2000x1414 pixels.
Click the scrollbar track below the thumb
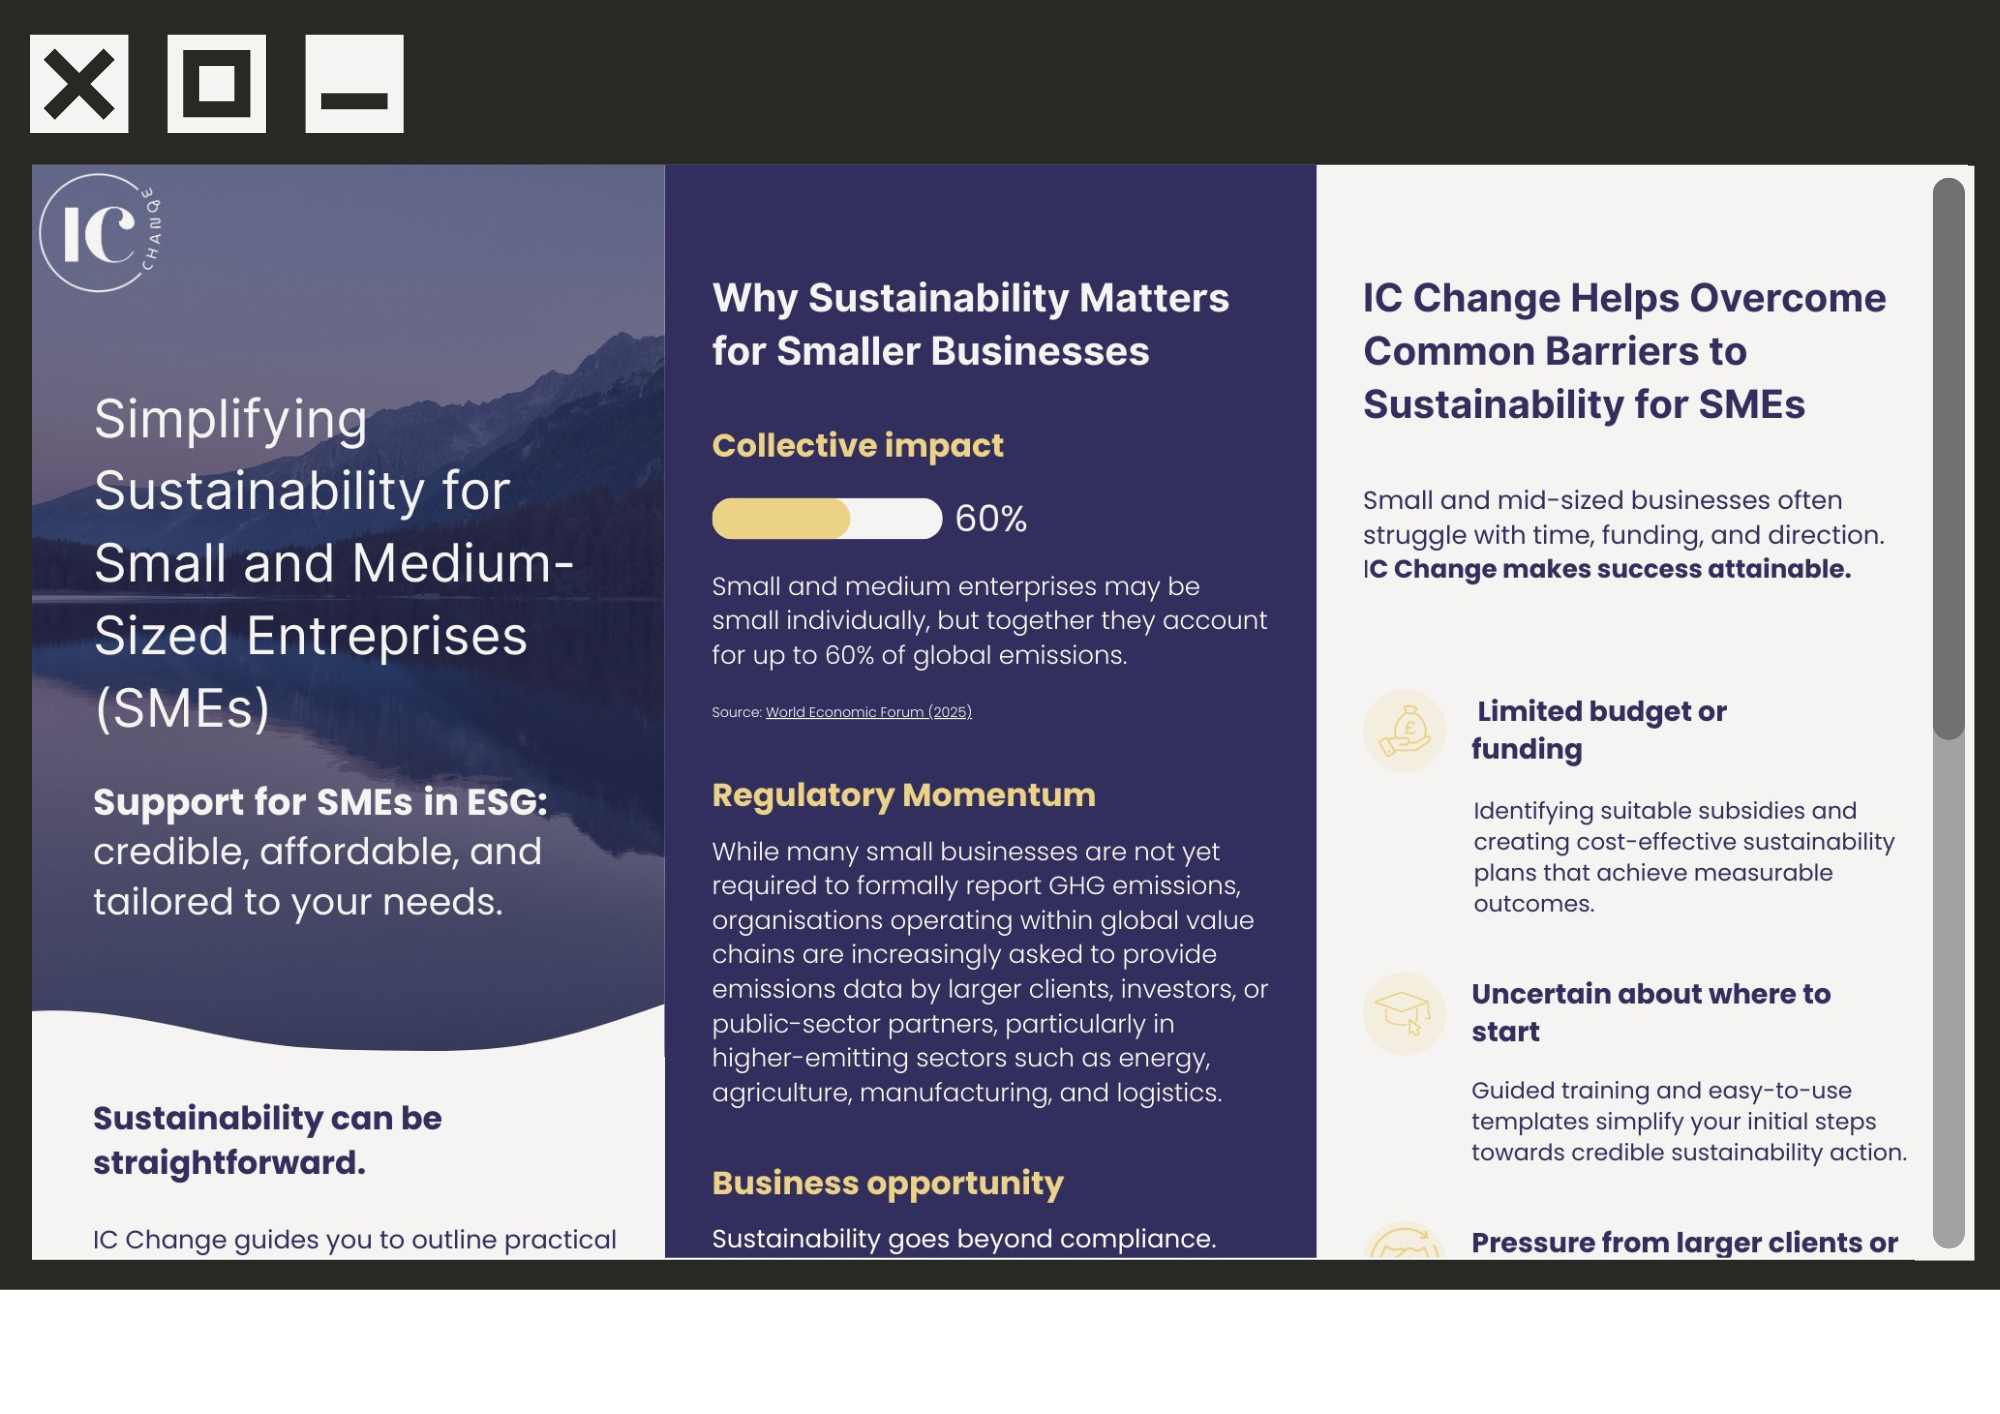pos(1948,990)
